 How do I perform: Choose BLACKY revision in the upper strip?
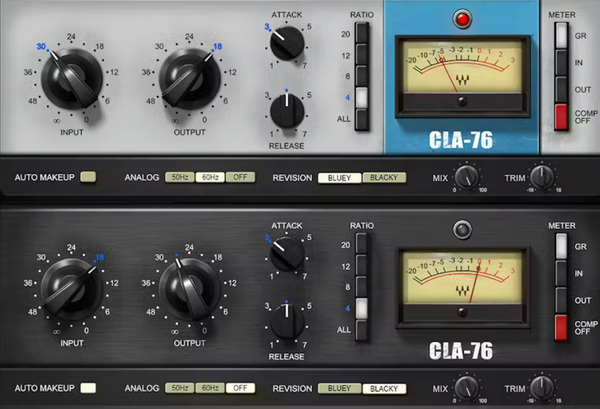coord(384,178)
